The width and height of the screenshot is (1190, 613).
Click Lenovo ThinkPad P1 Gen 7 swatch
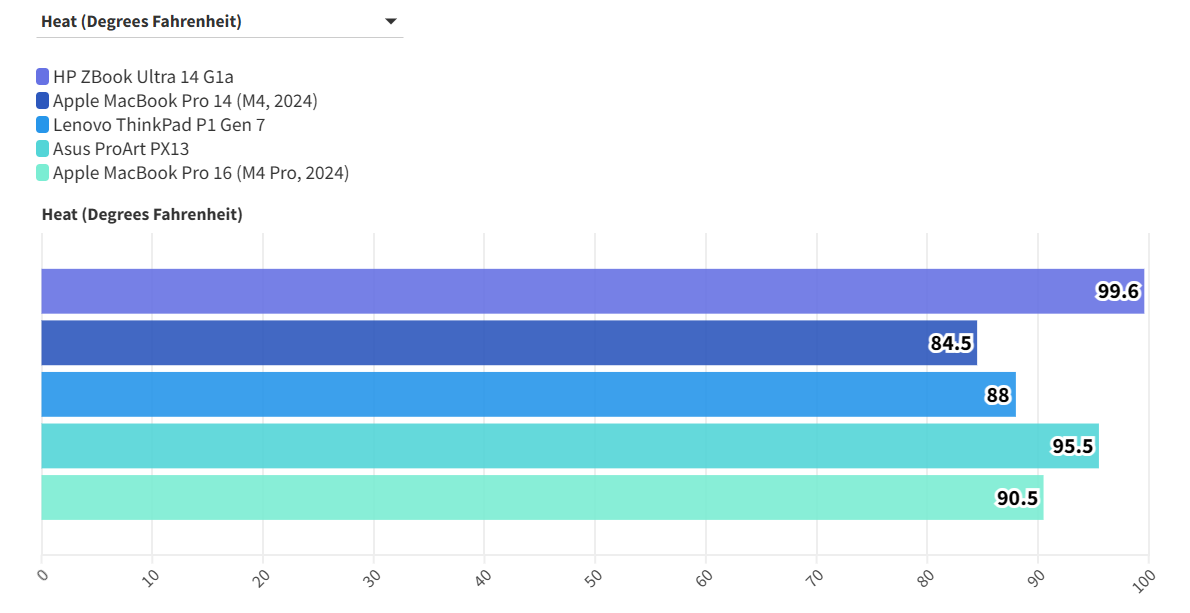[x=43, y=125]
